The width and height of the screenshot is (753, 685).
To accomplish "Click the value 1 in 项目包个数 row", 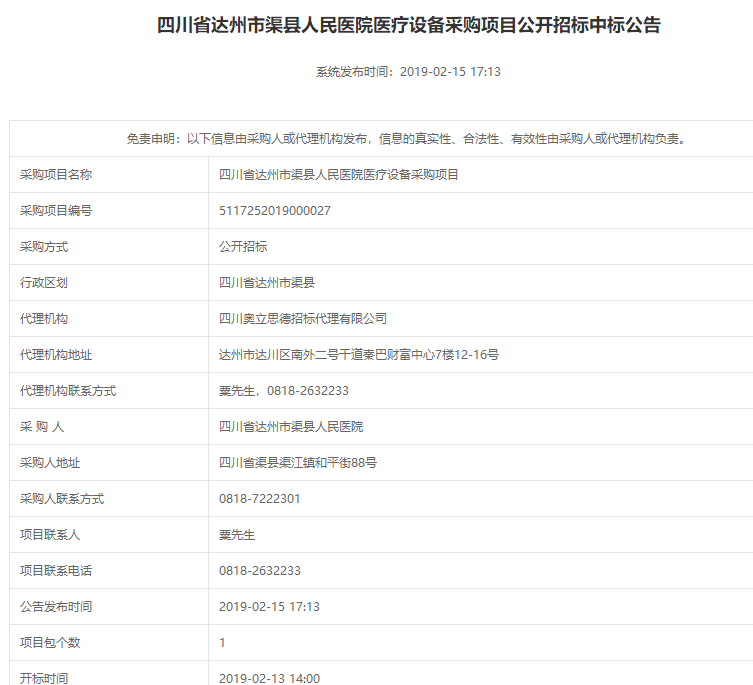I will 222,643.
